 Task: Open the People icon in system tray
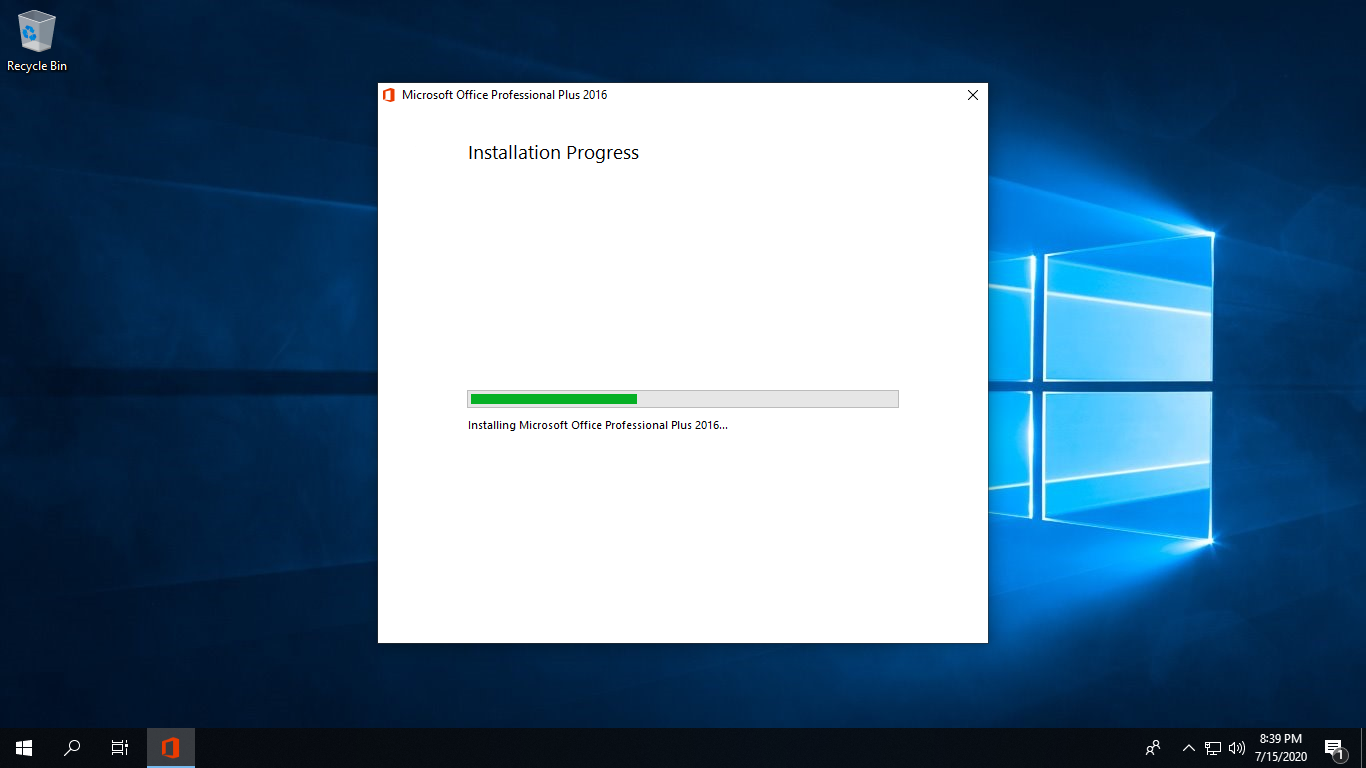click(1153, 748)
